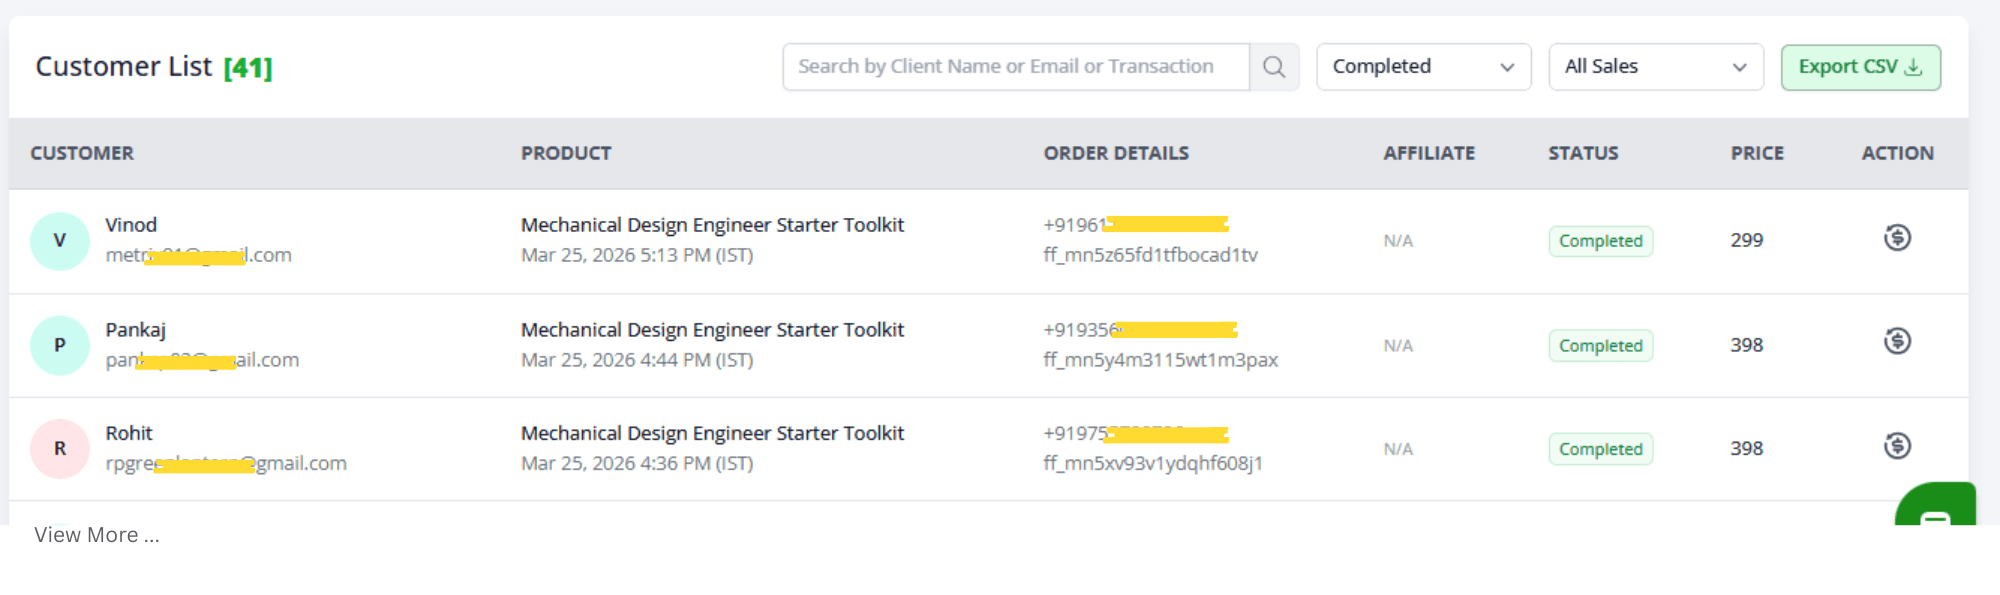Click View More link

tap(97, 535)
